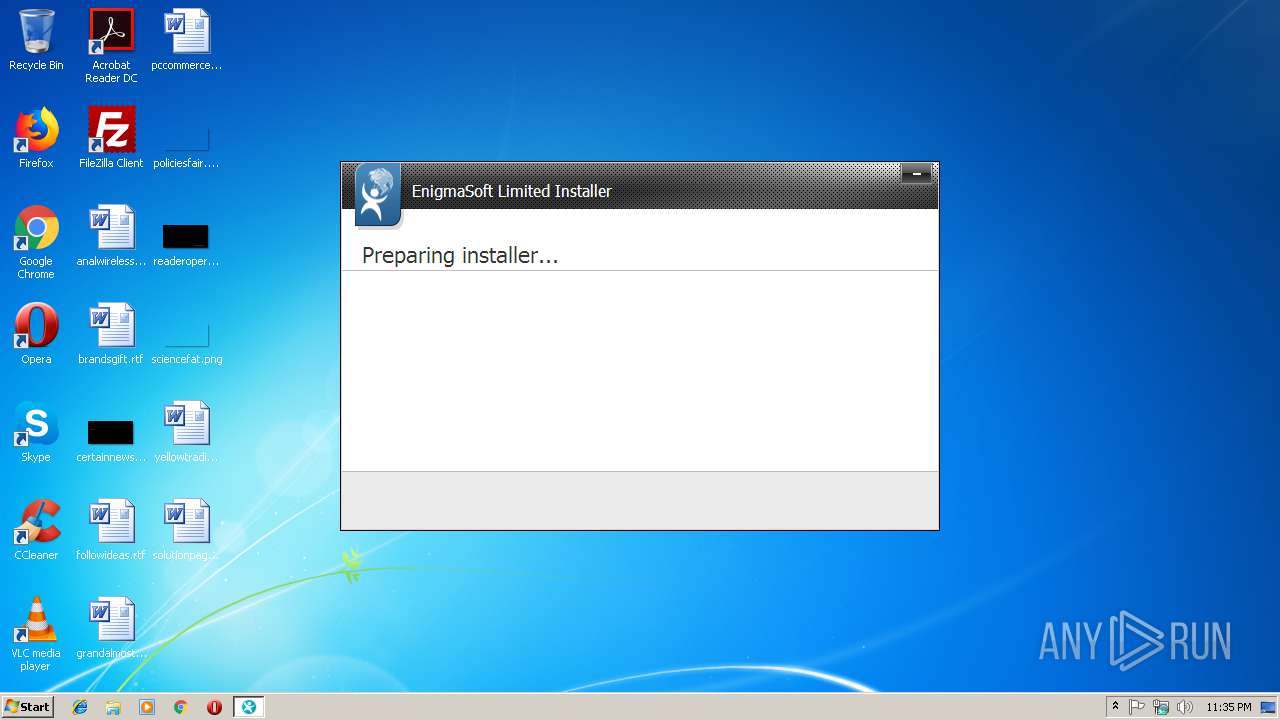Open Windows Explorer folder in taskbar
1280x720 pixels.
coord(113,707)
